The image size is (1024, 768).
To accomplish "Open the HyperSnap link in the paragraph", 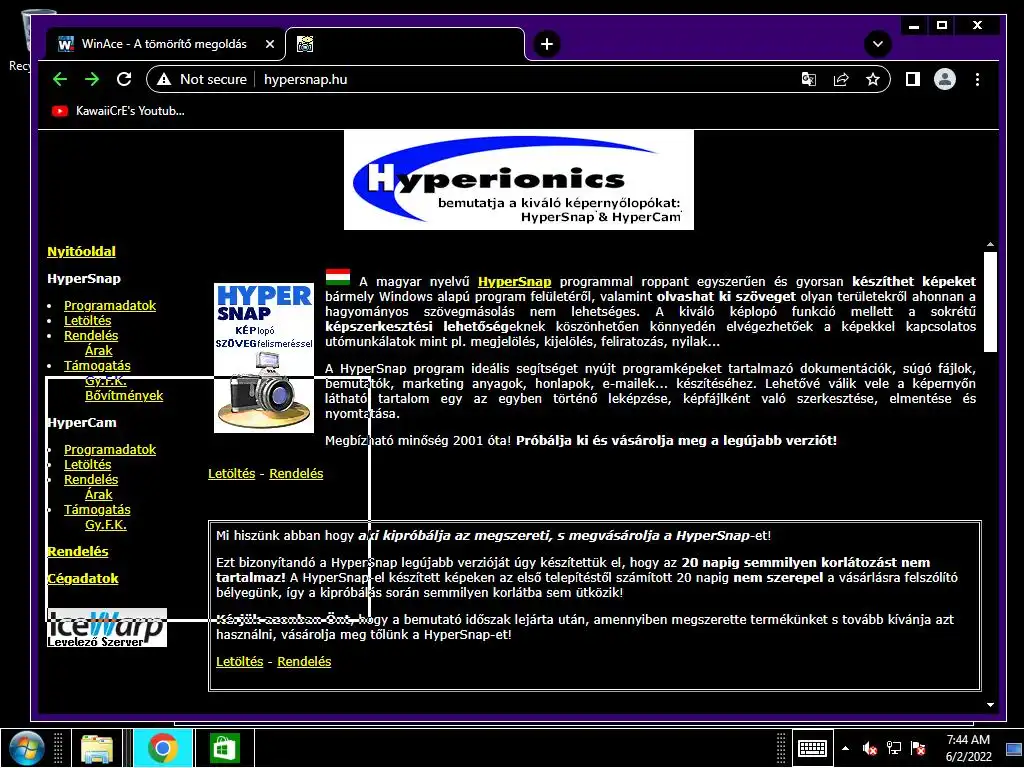I will [515, 282].
